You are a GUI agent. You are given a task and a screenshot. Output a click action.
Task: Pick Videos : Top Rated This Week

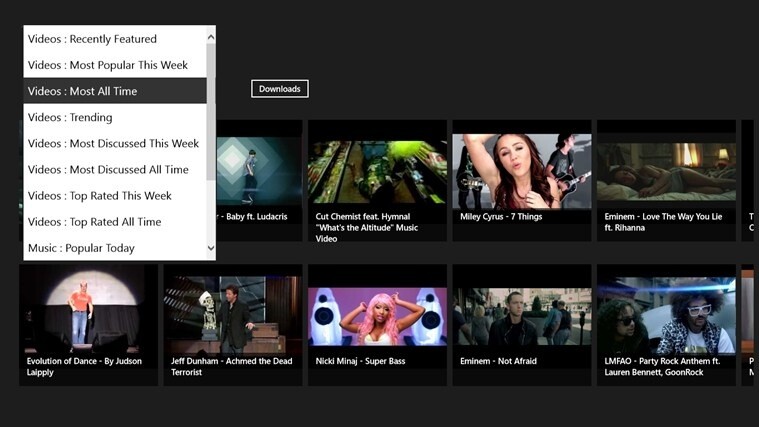pyautogui.click(x=100, y=196)
